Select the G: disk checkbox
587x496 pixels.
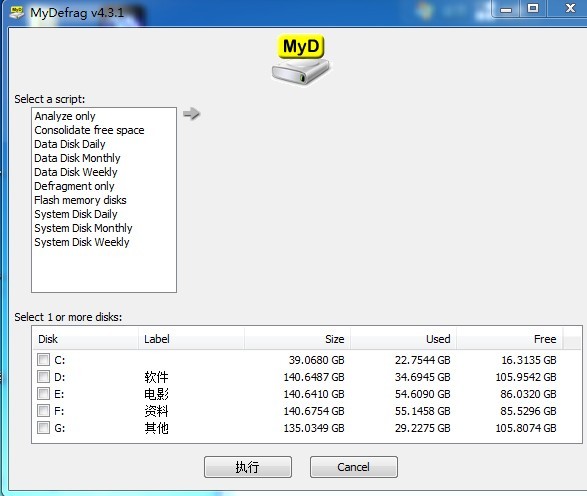pyautogui.click(x=43, y=427)
